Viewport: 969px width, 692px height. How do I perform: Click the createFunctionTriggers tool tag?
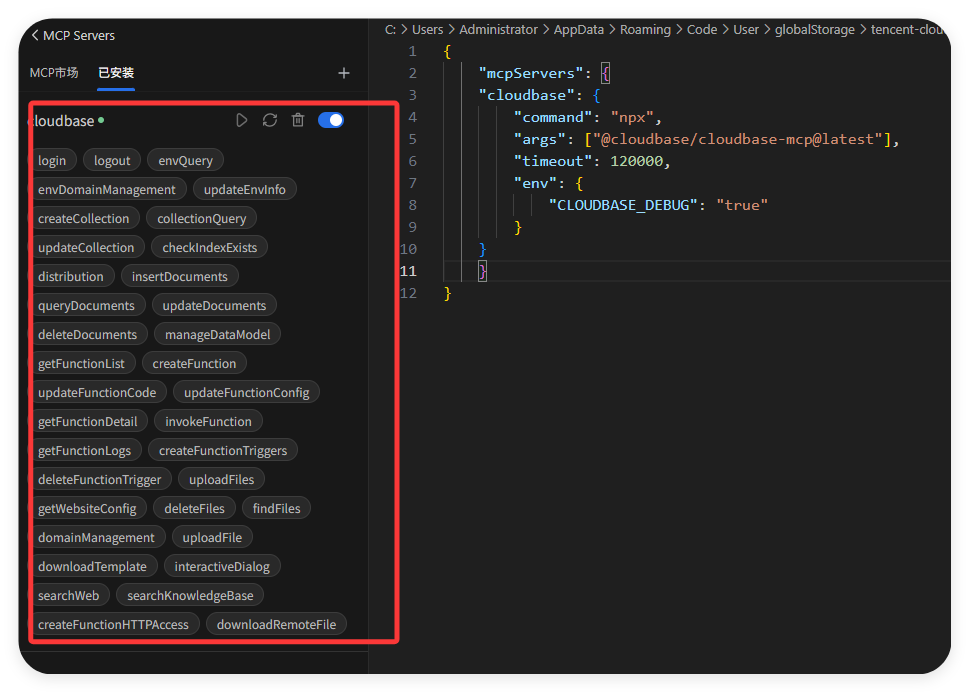[x=223, y=451]
